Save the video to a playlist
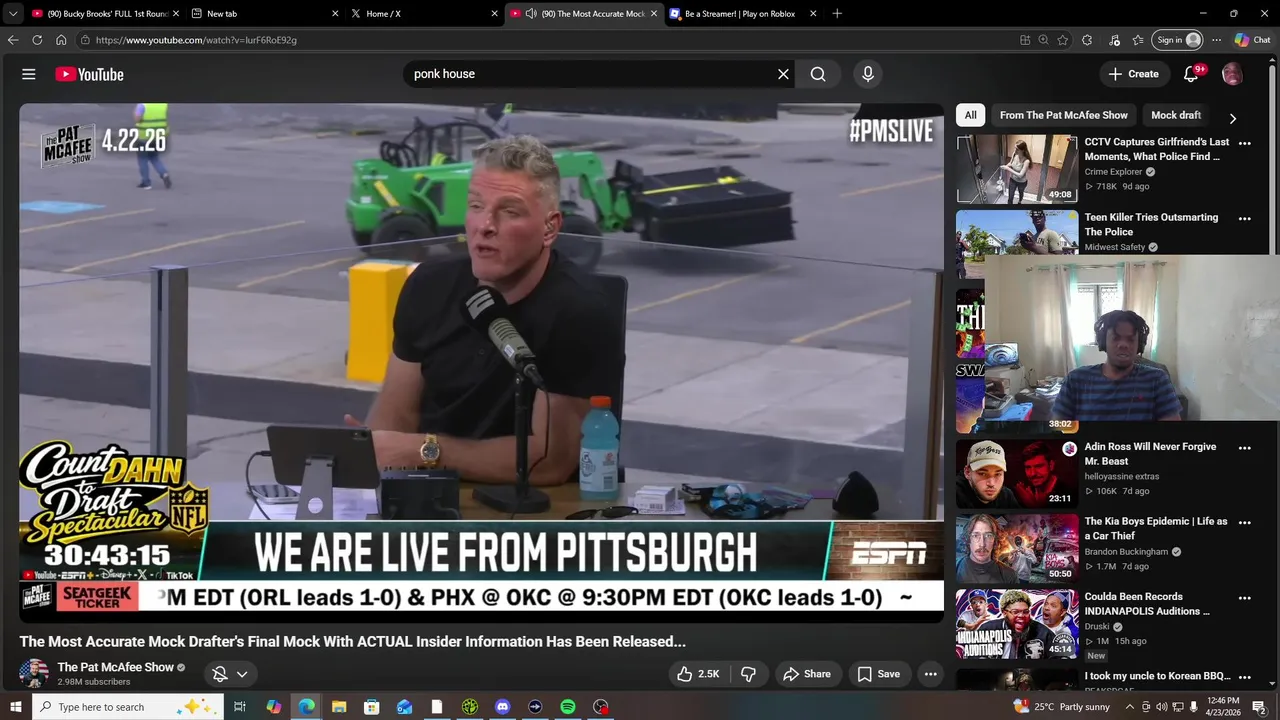Screen dimensions: 1280x720 point(879,674)
